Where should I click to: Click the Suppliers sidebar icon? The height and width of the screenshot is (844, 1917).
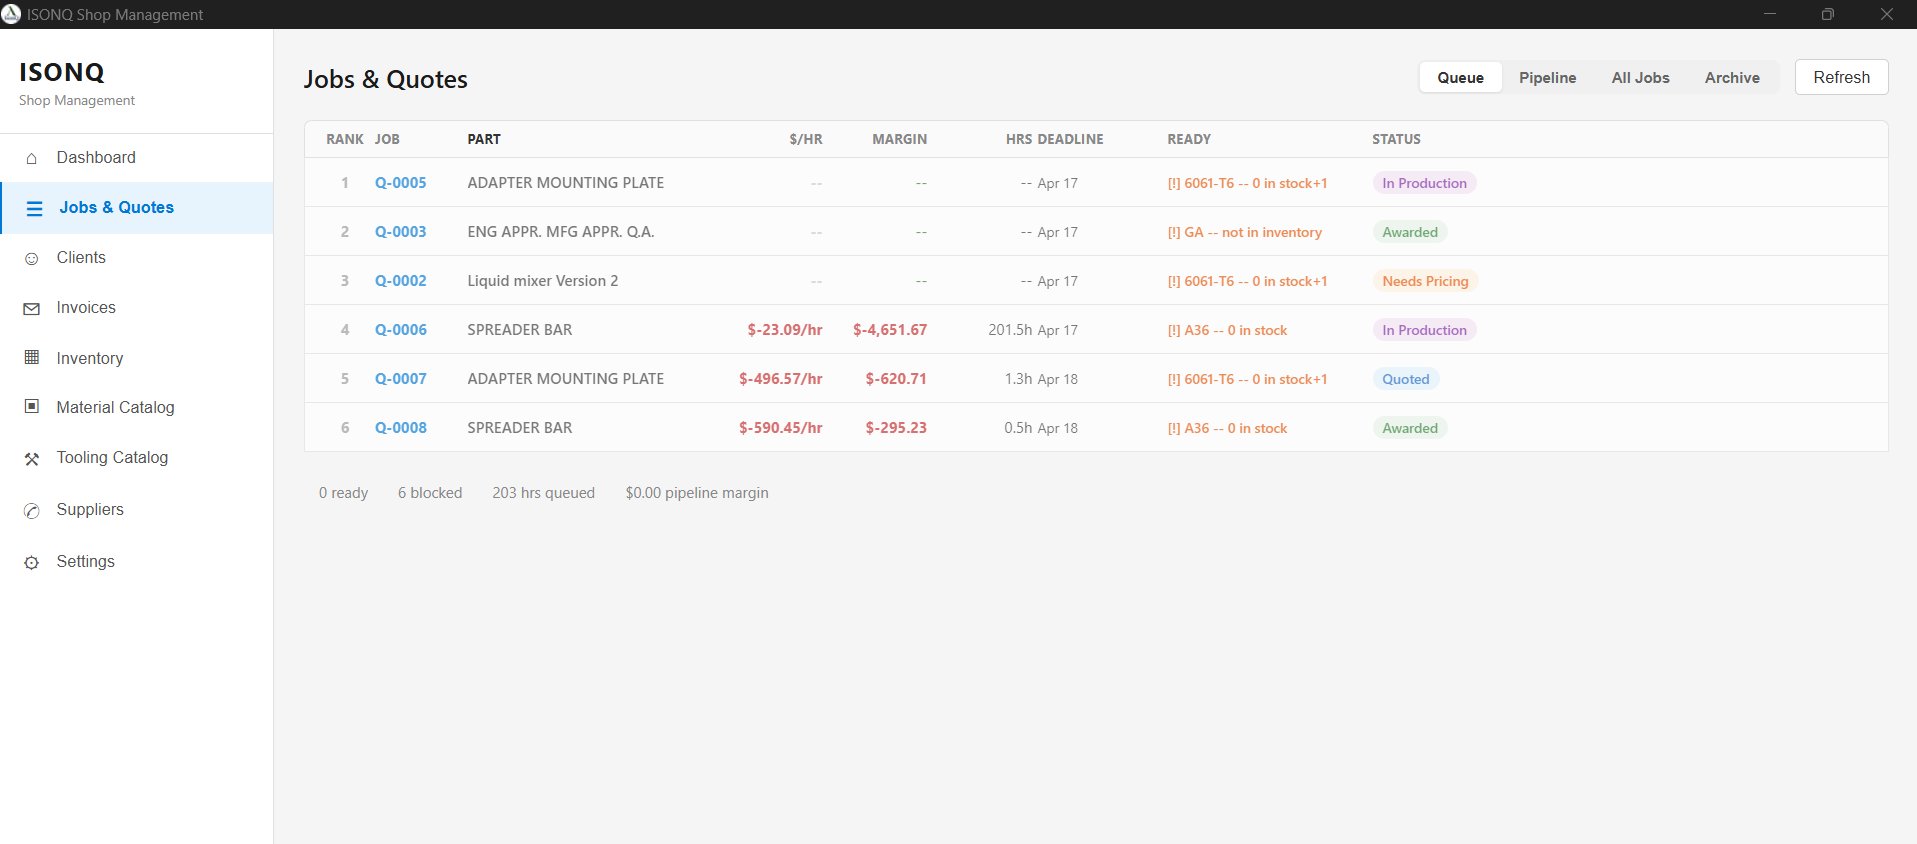pyautogui.click(x=32, y=510)
